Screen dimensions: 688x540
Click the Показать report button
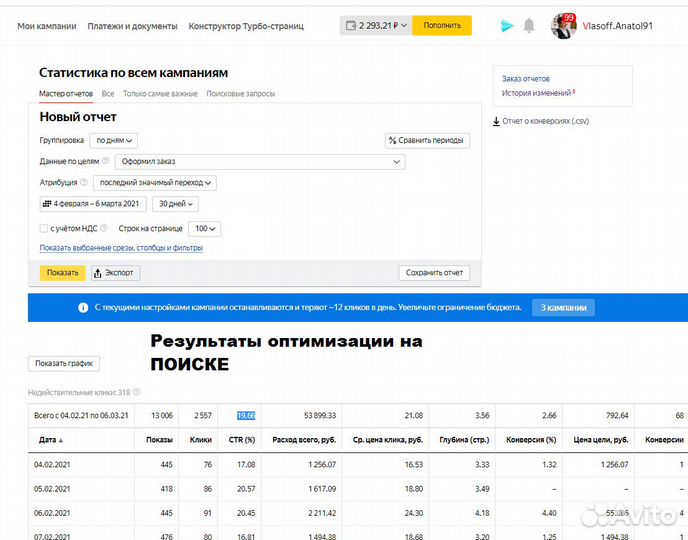click(x=63, y=273)
